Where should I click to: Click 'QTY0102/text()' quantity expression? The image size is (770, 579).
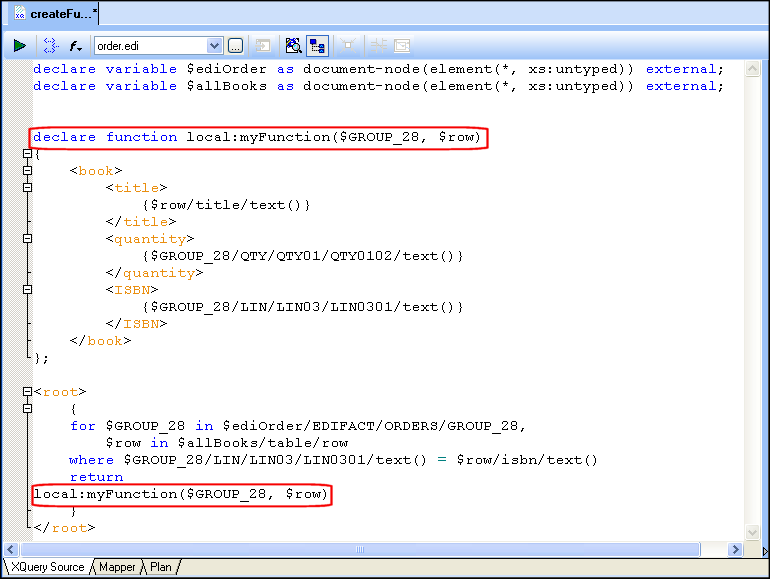(396, 256)
